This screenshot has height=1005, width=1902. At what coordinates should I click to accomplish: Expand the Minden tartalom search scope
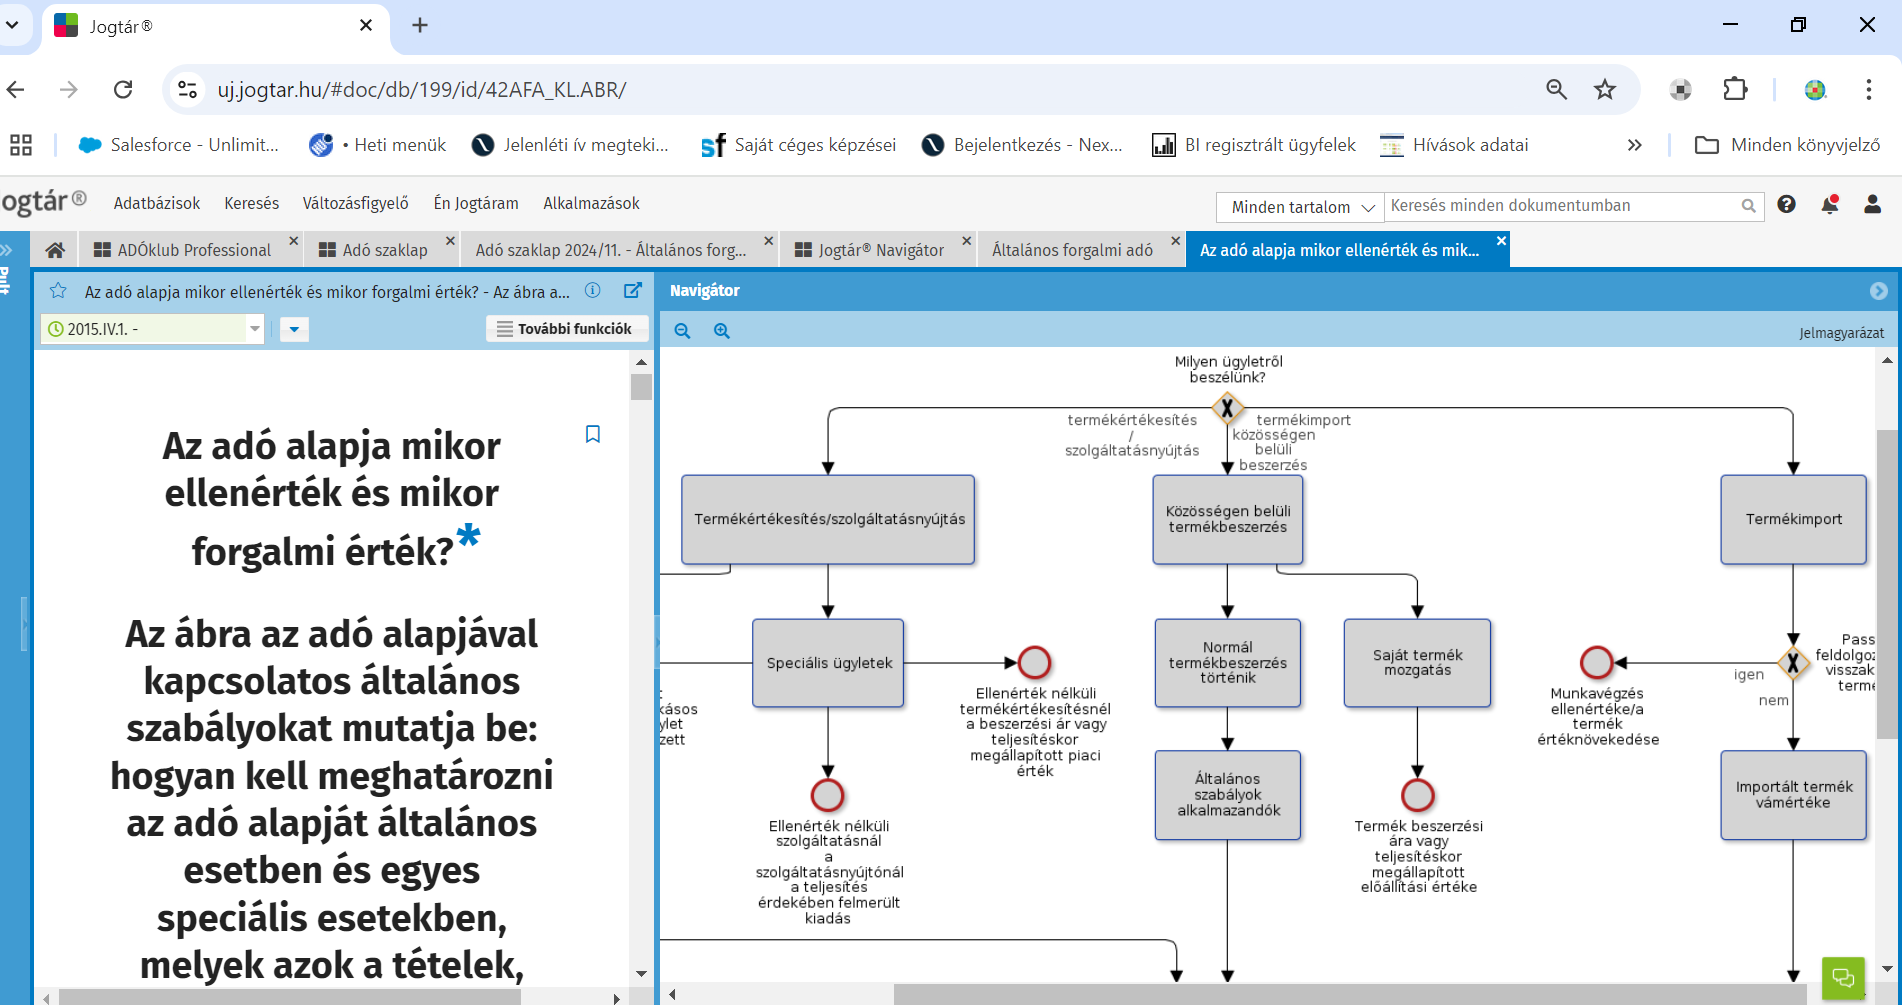1300,207
